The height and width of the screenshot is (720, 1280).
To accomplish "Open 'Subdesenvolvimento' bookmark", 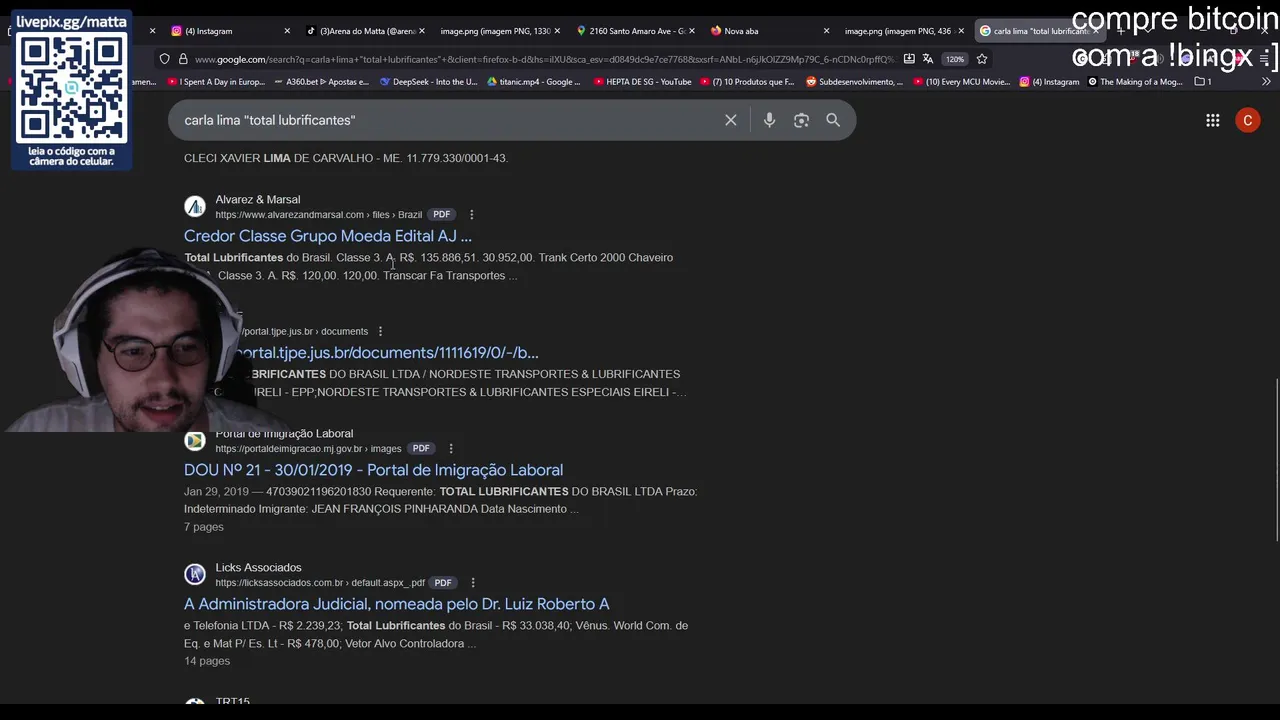I will pos(854,82).
